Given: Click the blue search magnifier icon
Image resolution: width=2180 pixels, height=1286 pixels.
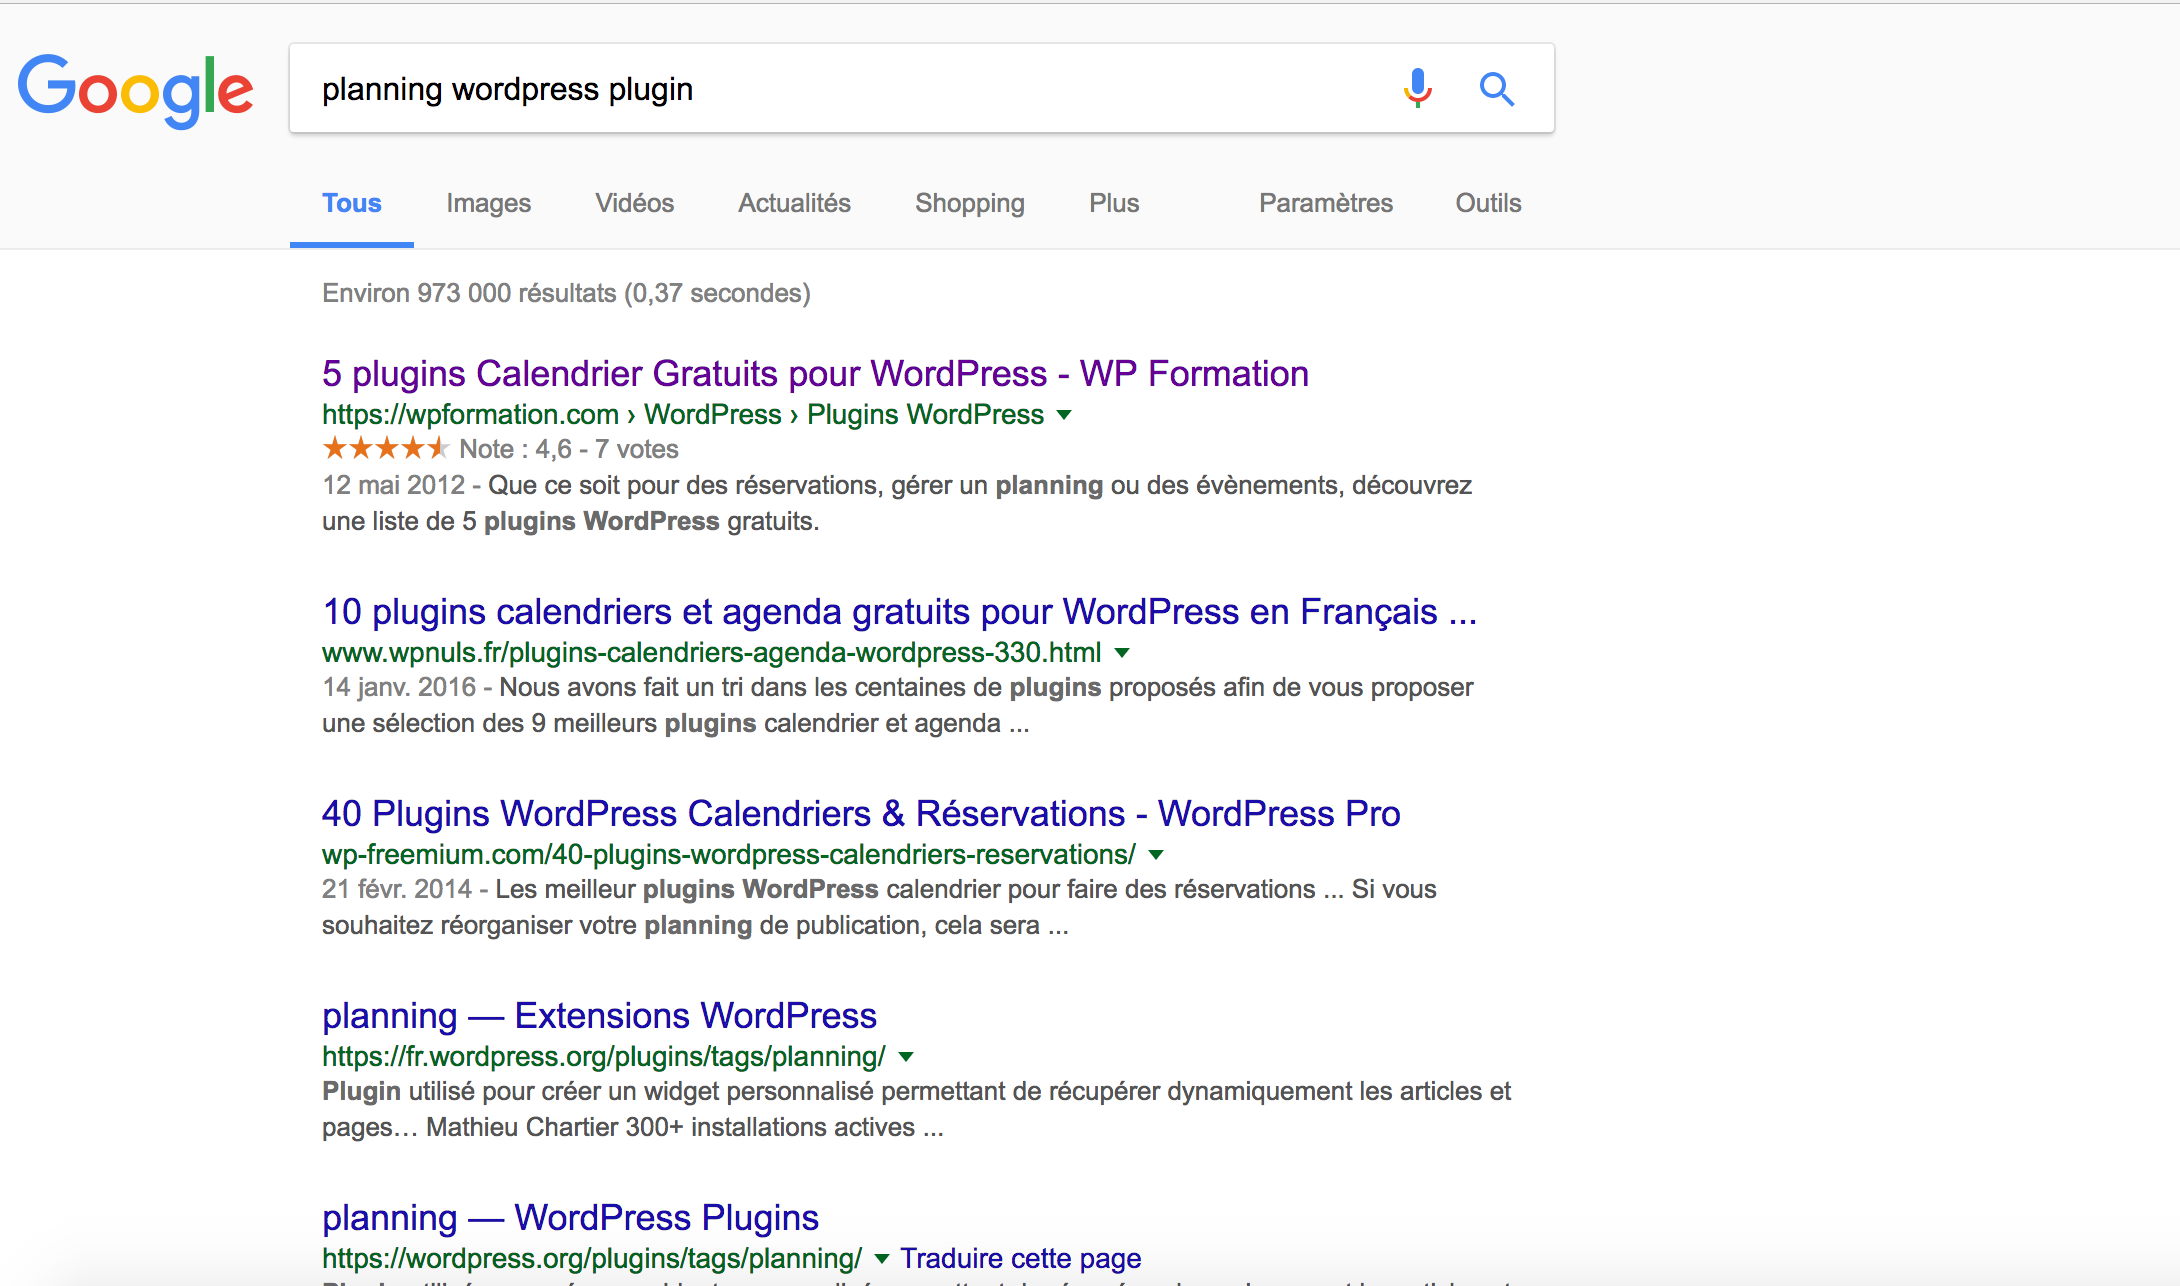Looking at the screenshot, I should [x=1496, y=89].
